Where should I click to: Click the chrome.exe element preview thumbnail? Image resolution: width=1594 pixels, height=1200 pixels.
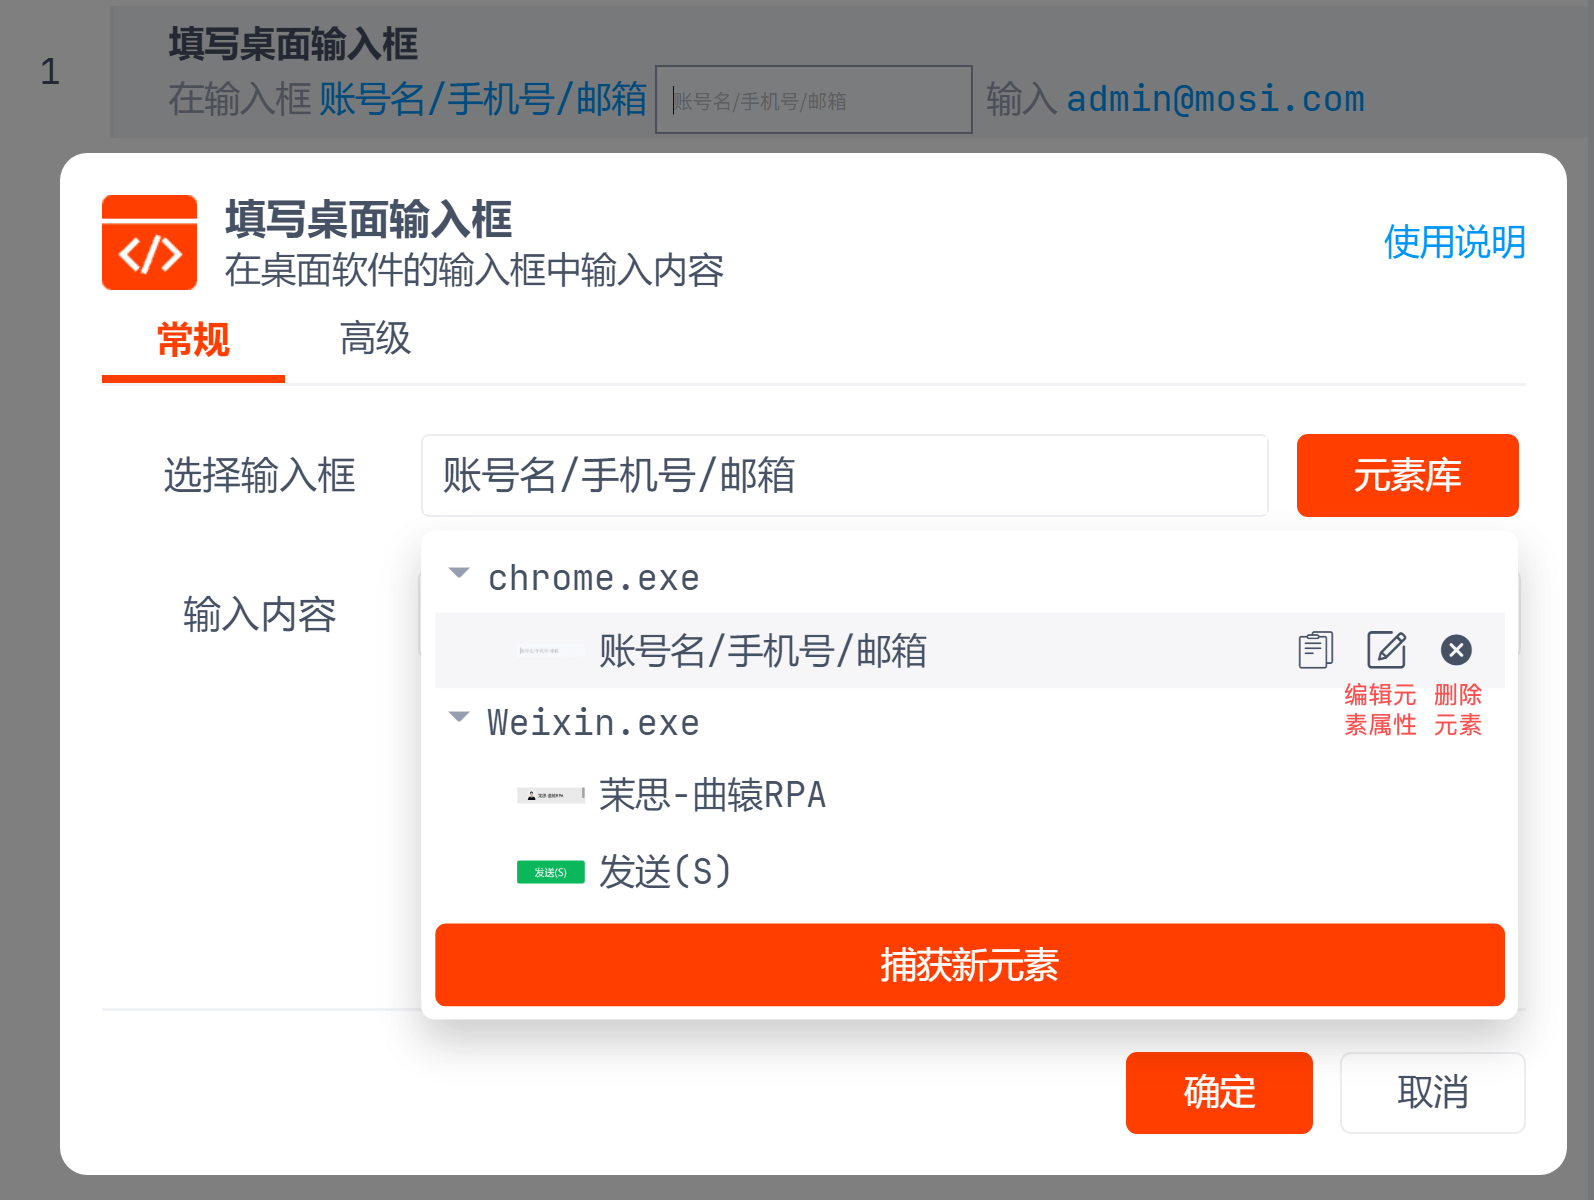[x=550, y=651]
